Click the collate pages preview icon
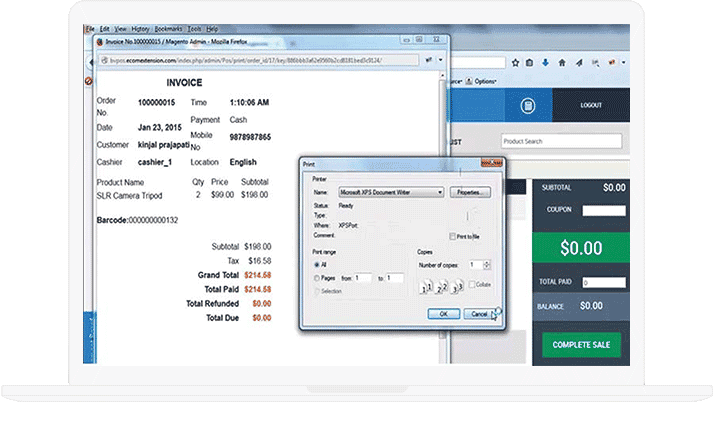 pyautogui.click(x=440, y=288)
